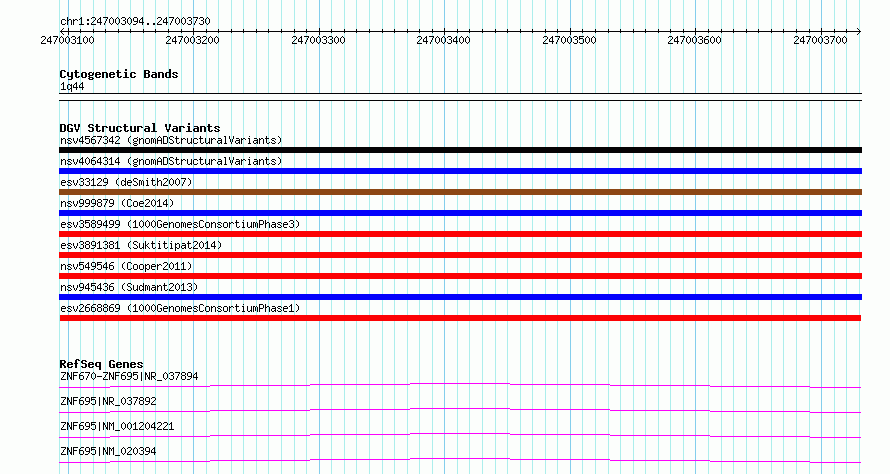
Task: Click the black bar for nsv4567342
Action: pyautogui.click(x=460, y=150)
